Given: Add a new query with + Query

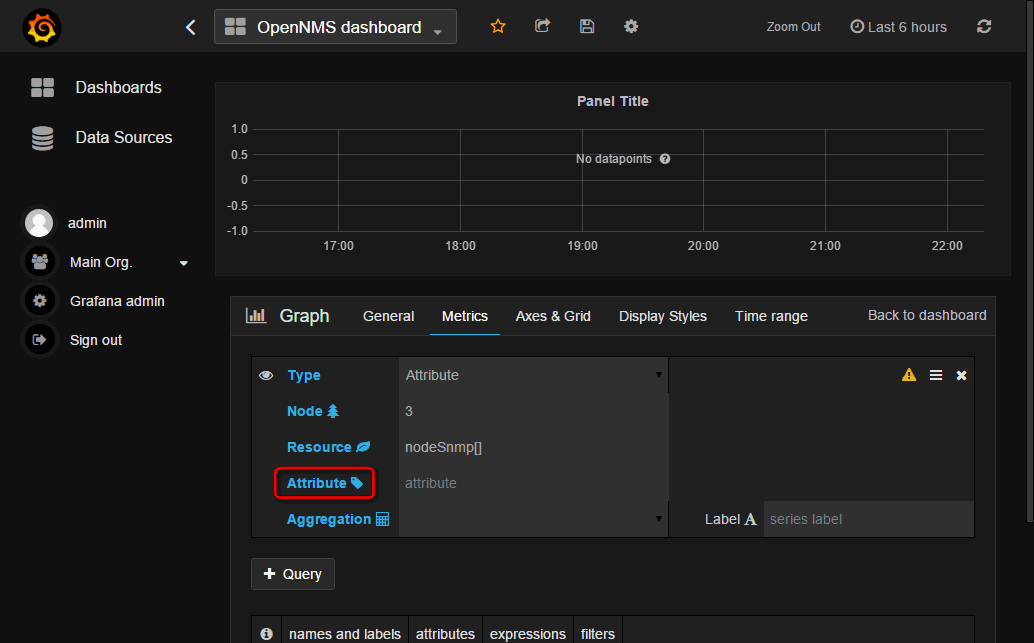Looking at the screenshot, I should tap(293, 574).
